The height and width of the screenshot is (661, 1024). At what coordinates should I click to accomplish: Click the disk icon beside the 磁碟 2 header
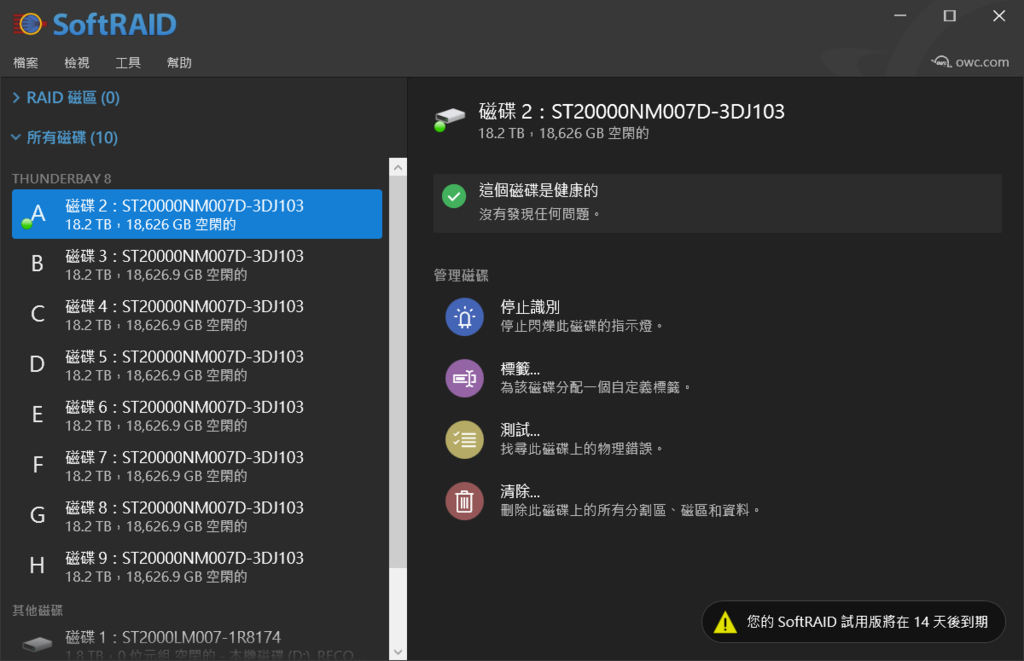click(x=449, y=119)
